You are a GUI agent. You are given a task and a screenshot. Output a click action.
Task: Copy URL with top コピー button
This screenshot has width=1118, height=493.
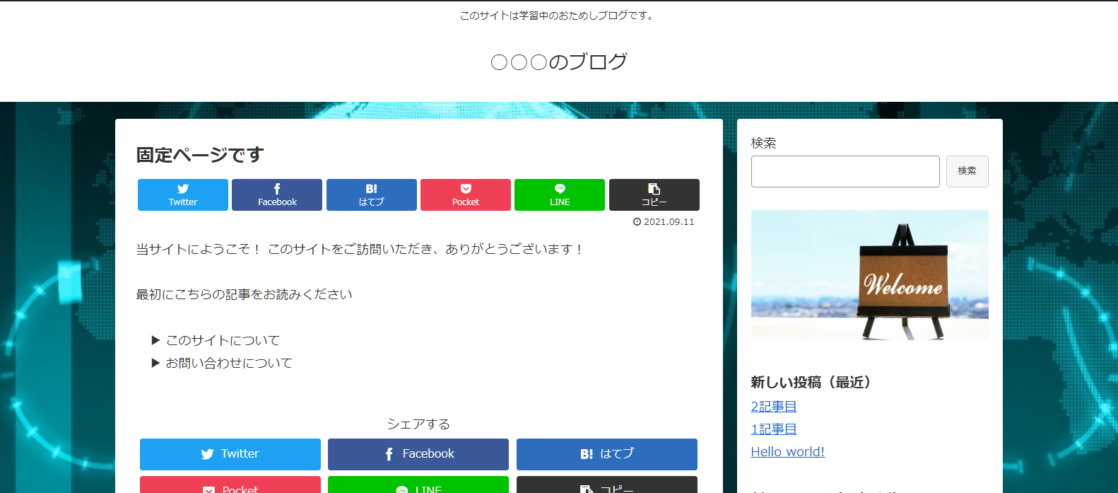[x=654, y=195]
